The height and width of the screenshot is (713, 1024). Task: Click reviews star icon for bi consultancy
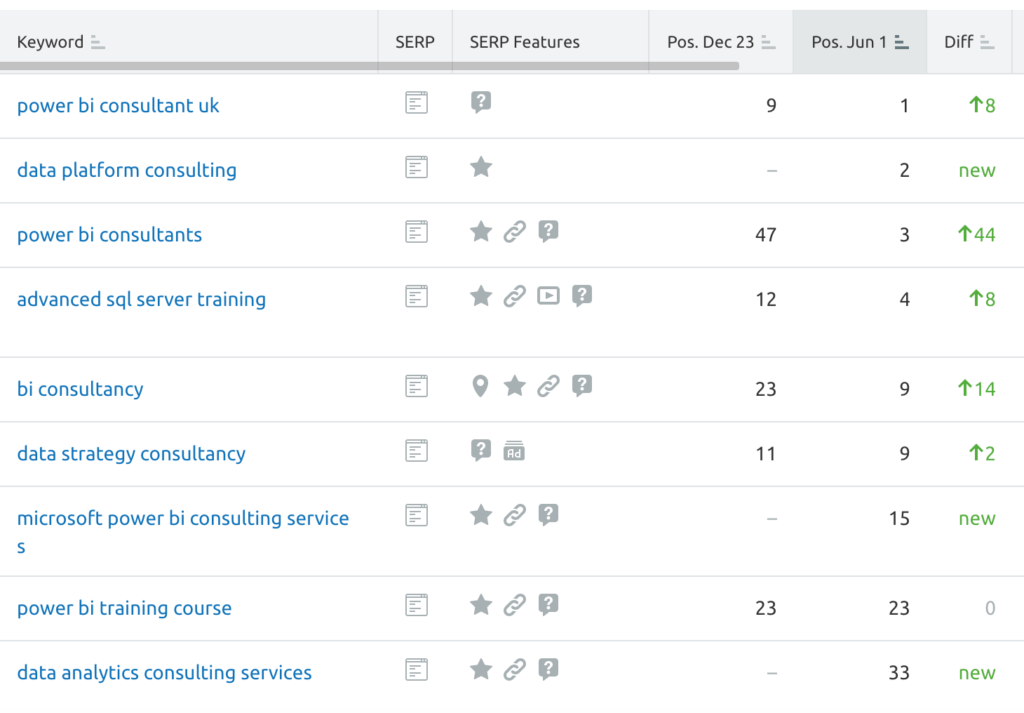515,385
